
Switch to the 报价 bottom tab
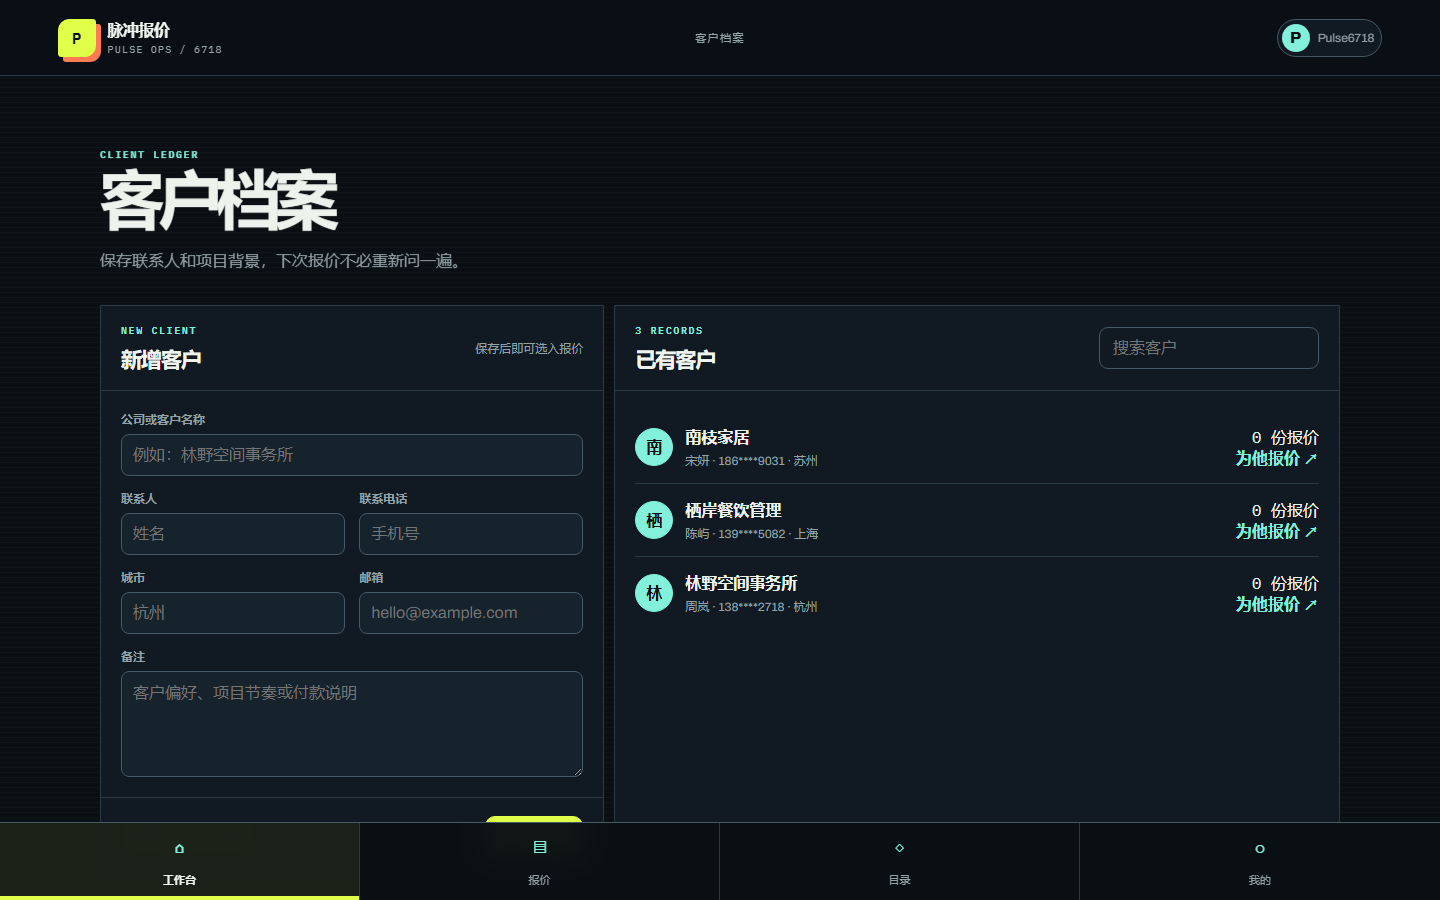pyautogui.click(x=540, y=862)
